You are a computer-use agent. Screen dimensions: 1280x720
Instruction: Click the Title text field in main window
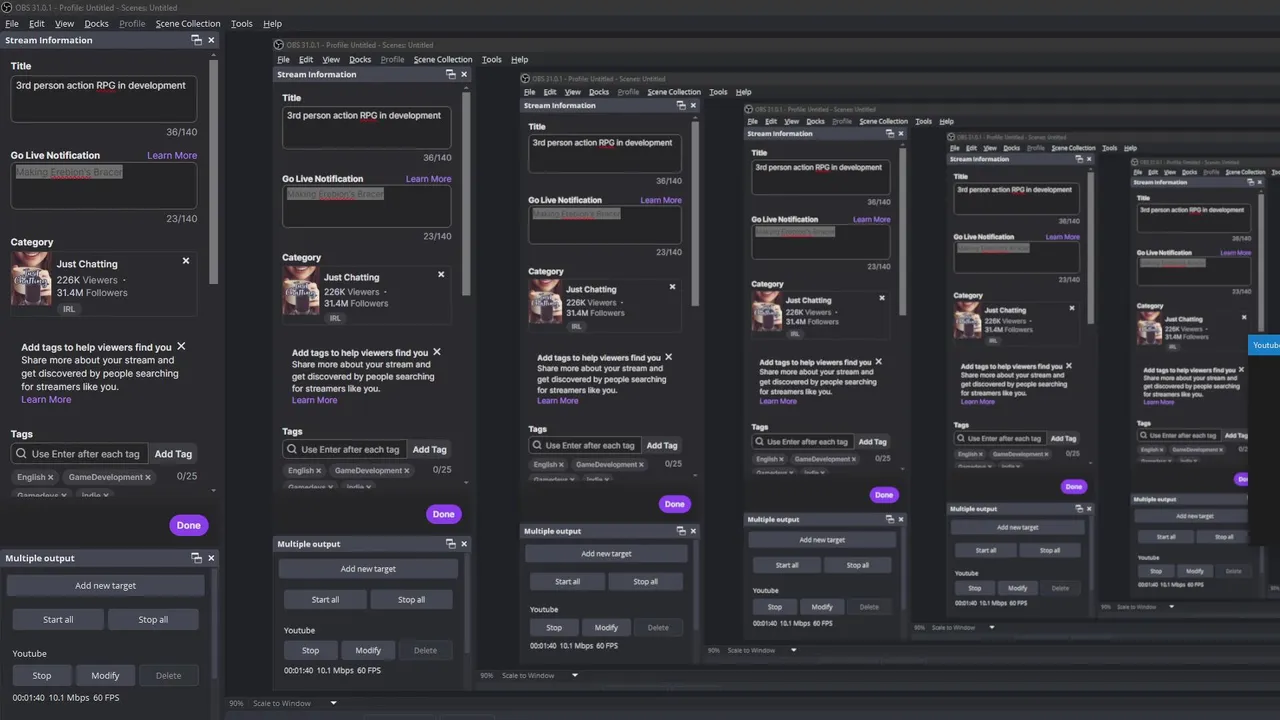tap(104, 99)
